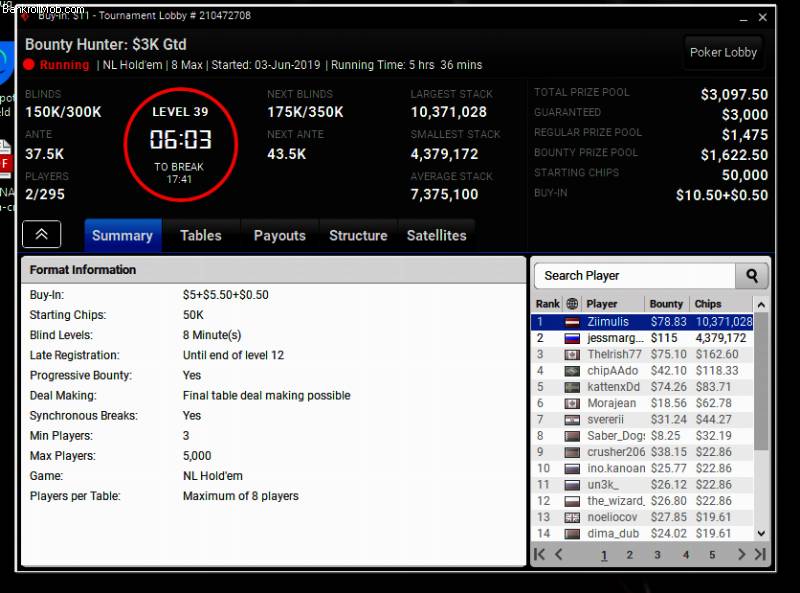The image size is (800, 593).
Task: Sort the list by Bounty column header
Action: click(x=666, y=304)
